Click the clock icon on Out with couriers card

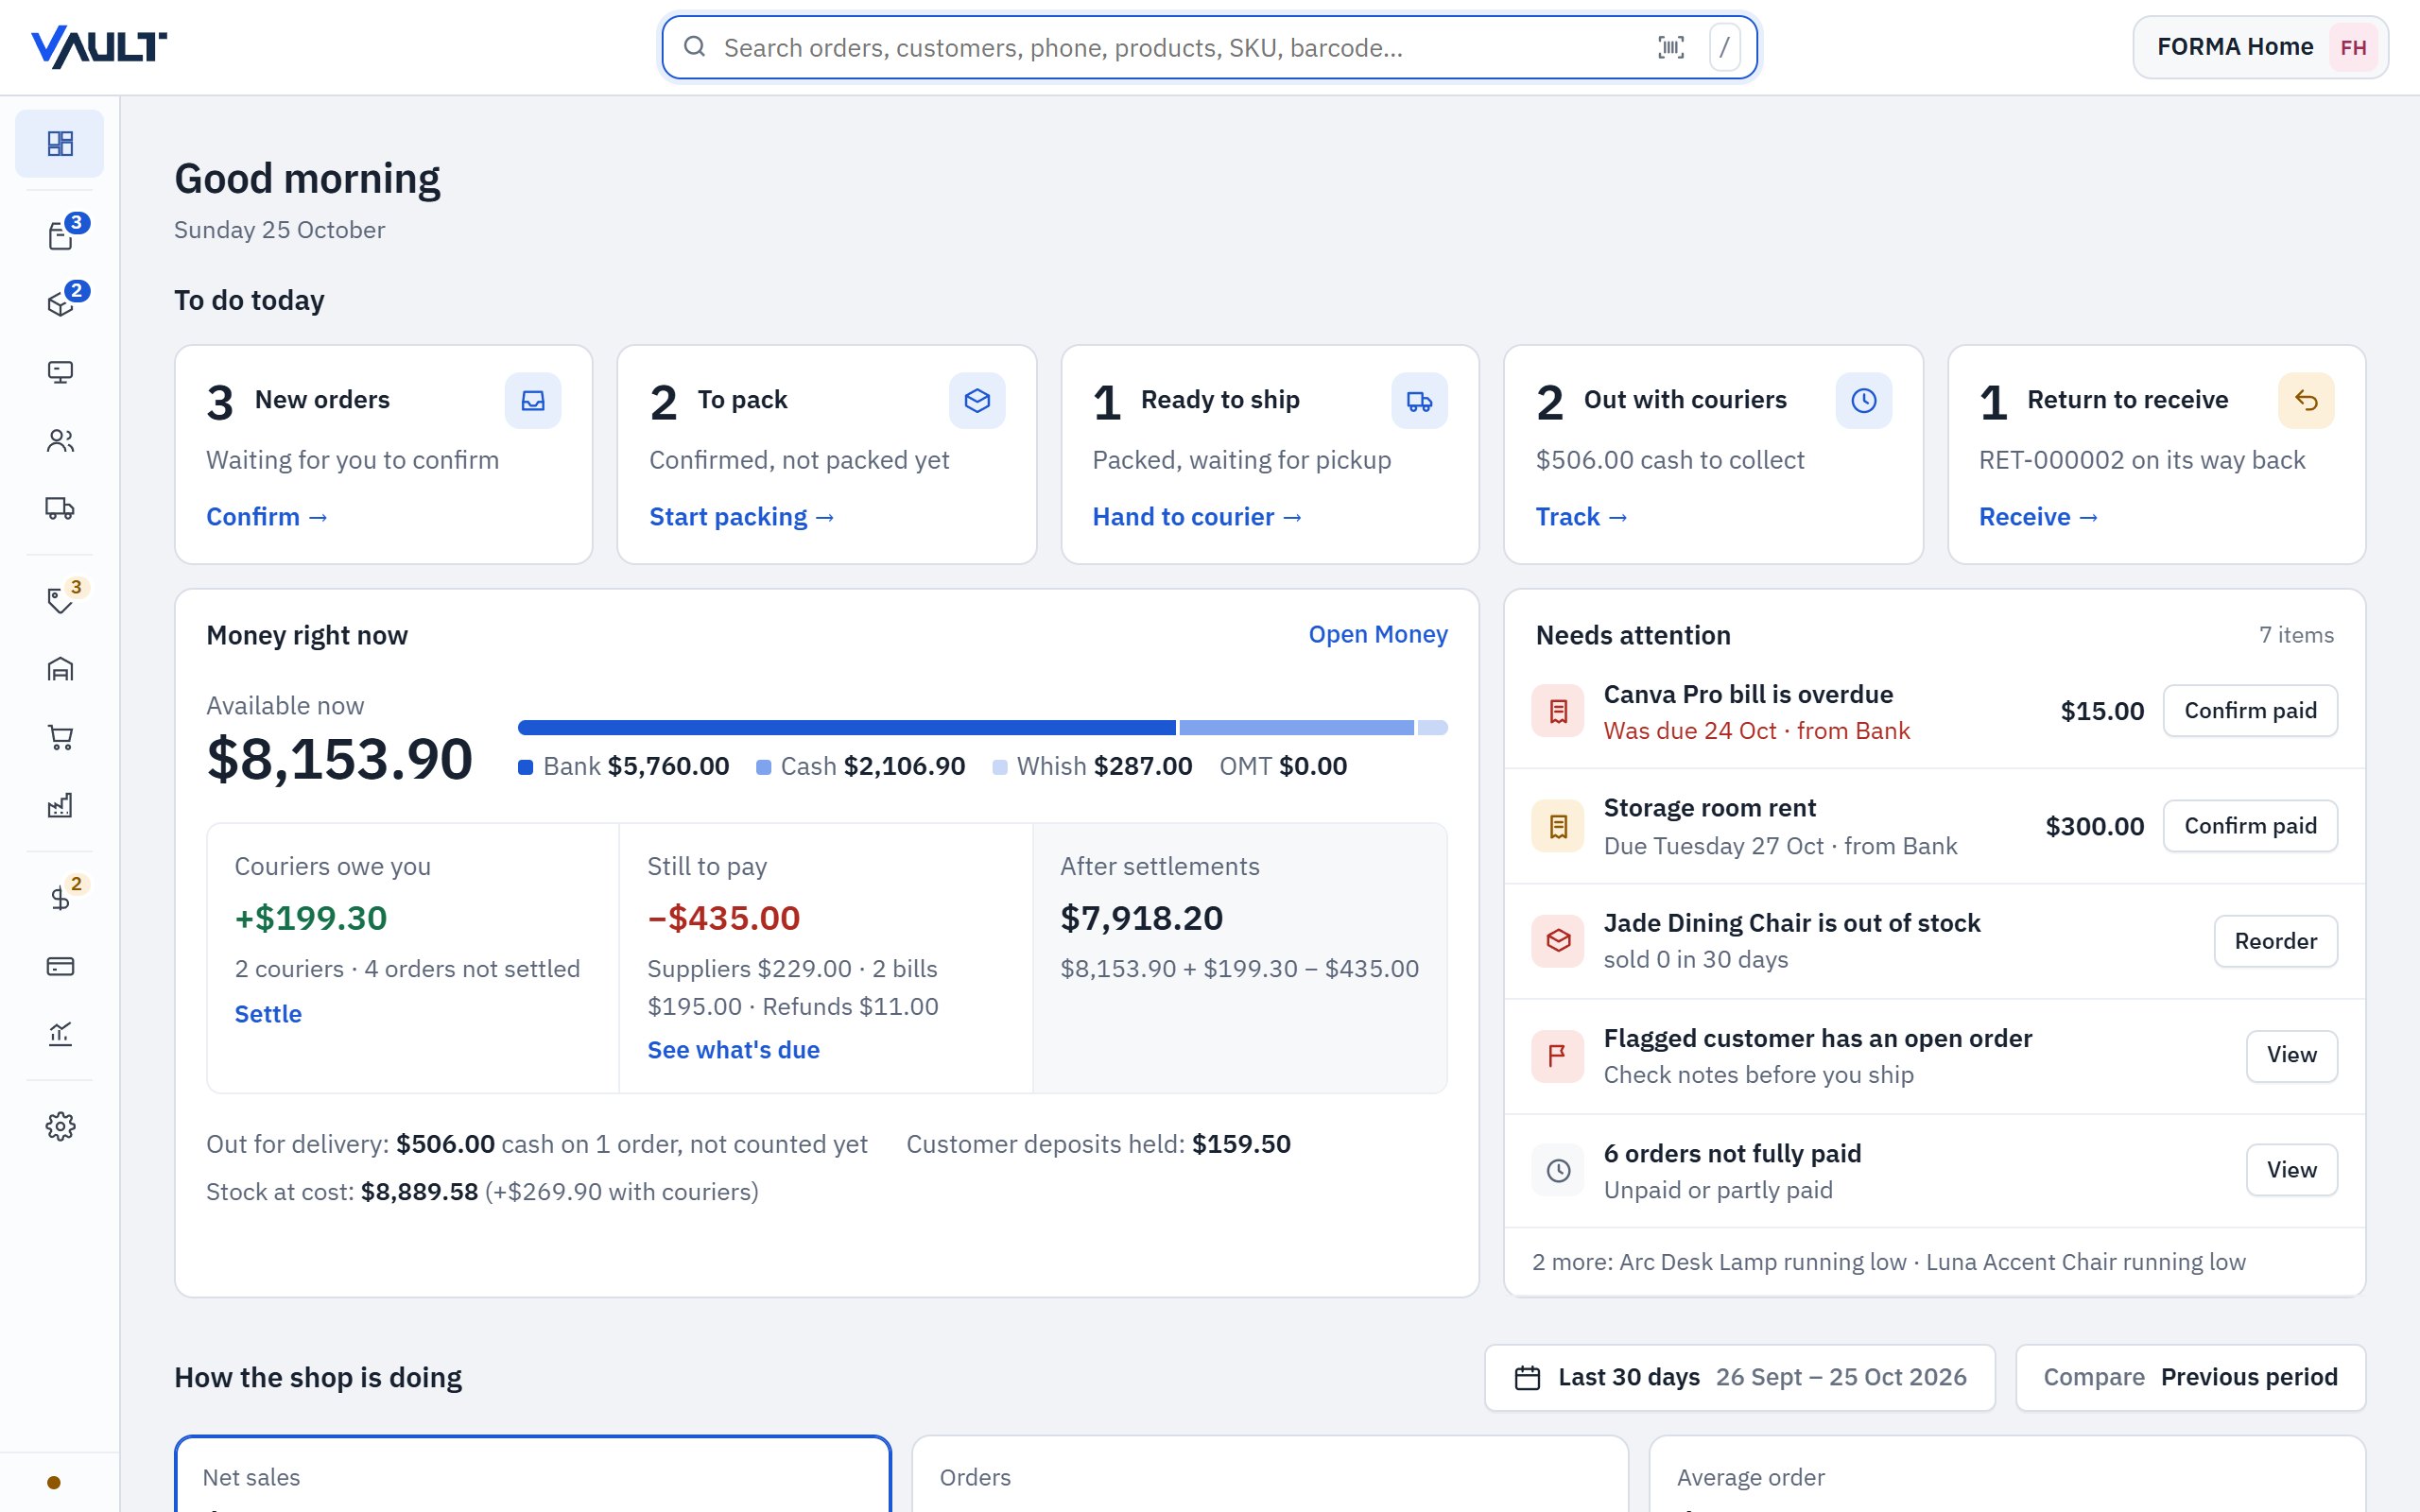[x=1864, y=401]
